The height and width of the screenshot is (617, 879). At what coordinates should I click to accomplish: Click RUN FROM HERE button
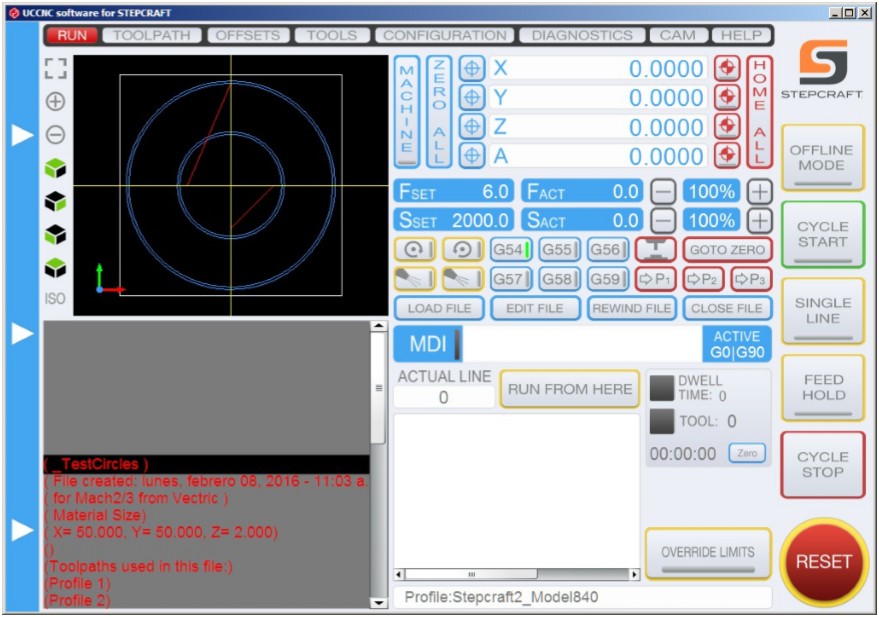570,389
